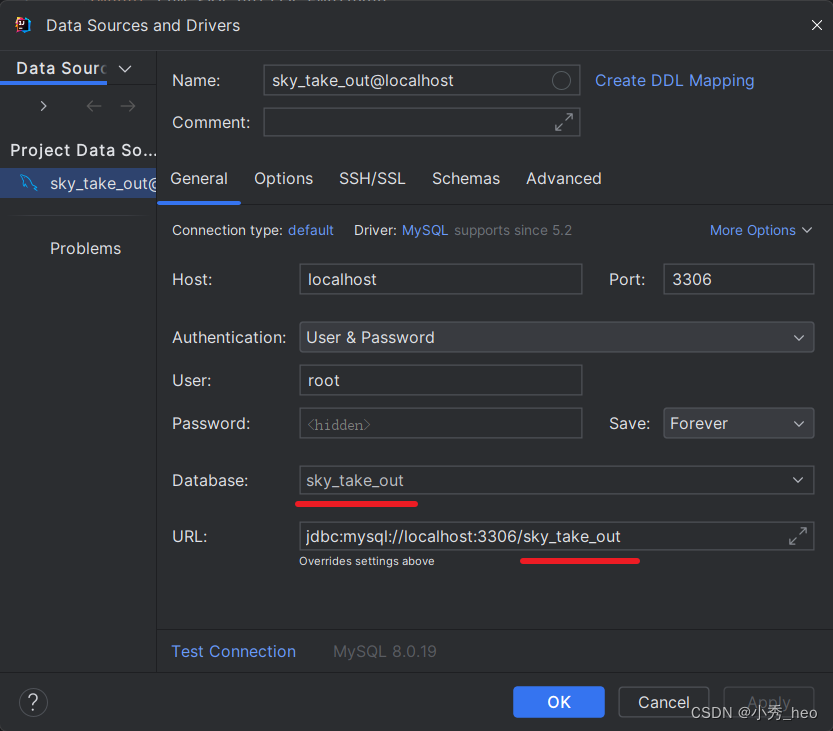
Task: Expand the URL field editor
Action: tap(798, 537)
